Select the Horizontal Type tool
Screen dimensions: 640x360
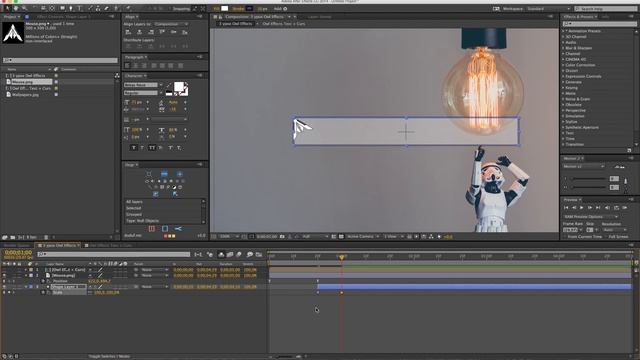tap(79, 8)
